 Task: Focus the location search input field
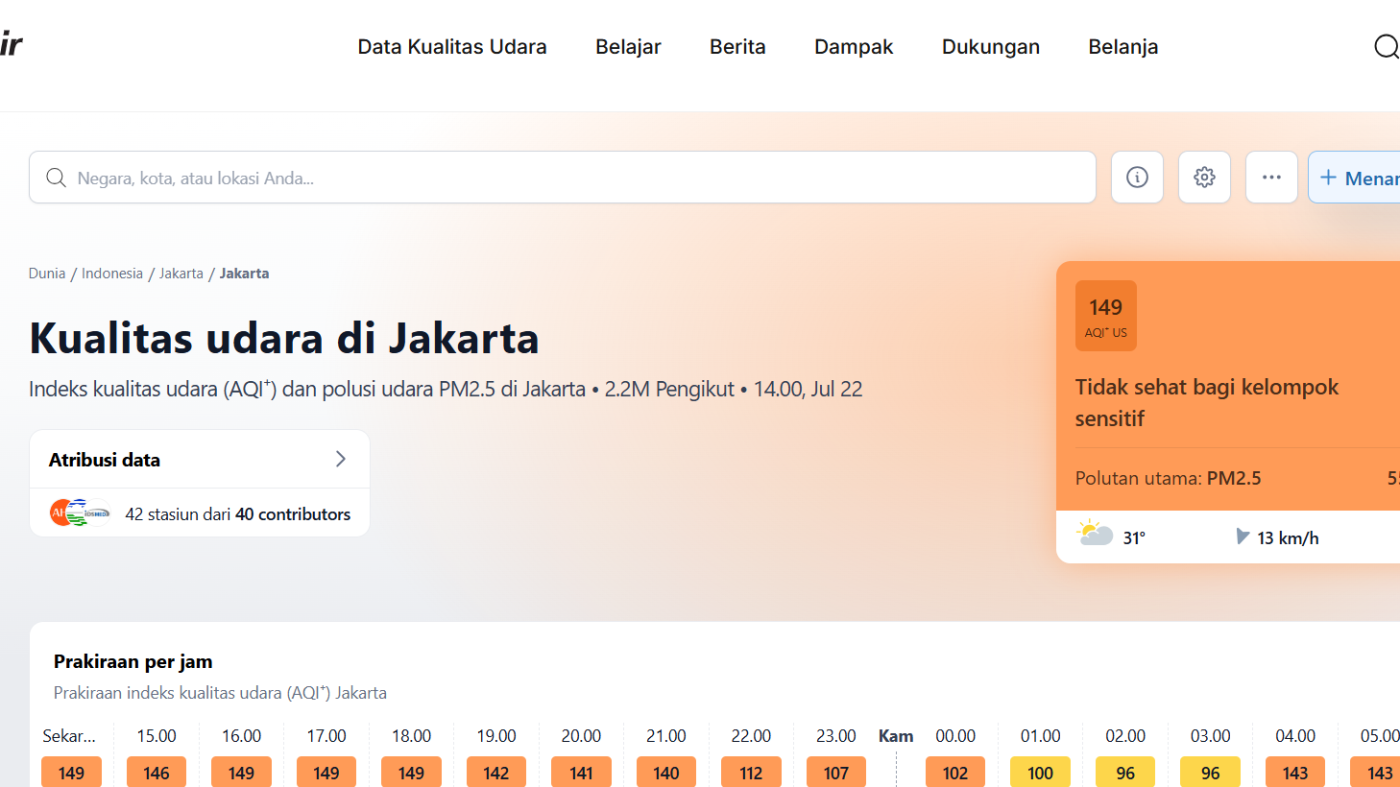point(563,178)
